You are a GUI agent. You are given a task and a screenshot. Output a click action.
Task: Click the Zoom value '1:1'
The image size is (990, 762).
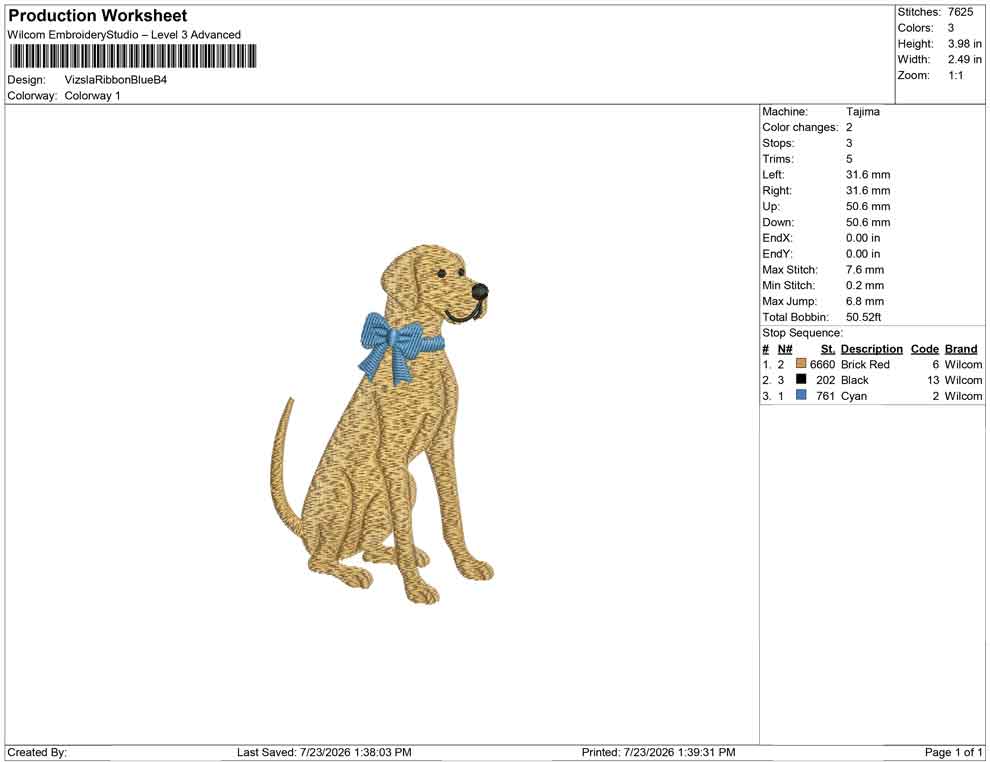click(x=956, y=75)
